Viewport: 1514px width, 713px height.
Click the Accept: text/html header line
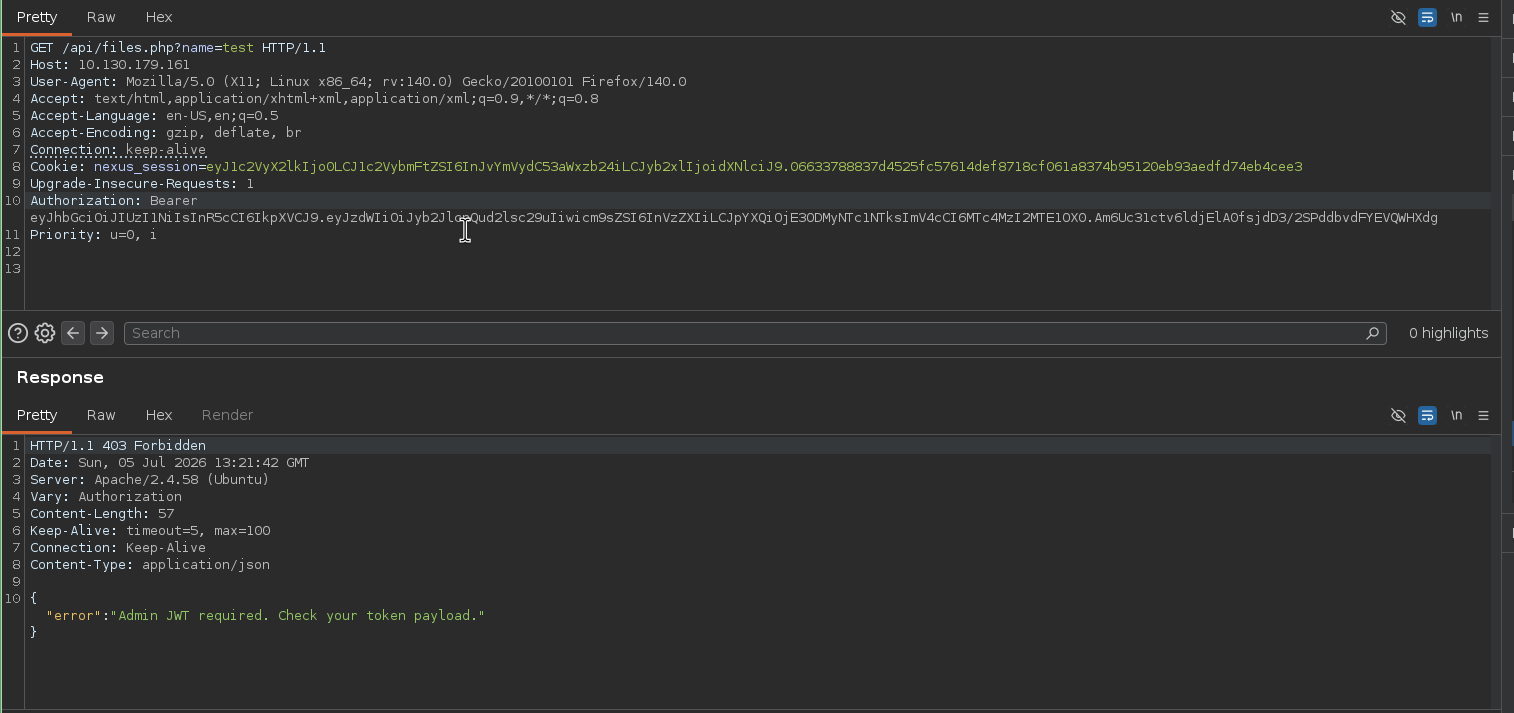tap(314, 99)
